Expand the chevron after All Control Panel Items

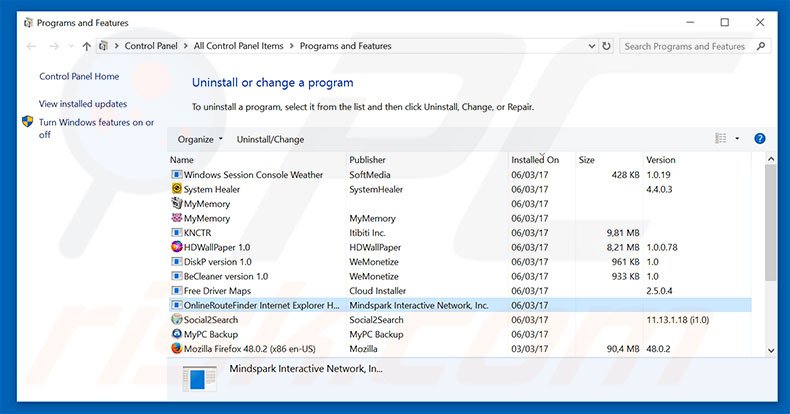292,46
